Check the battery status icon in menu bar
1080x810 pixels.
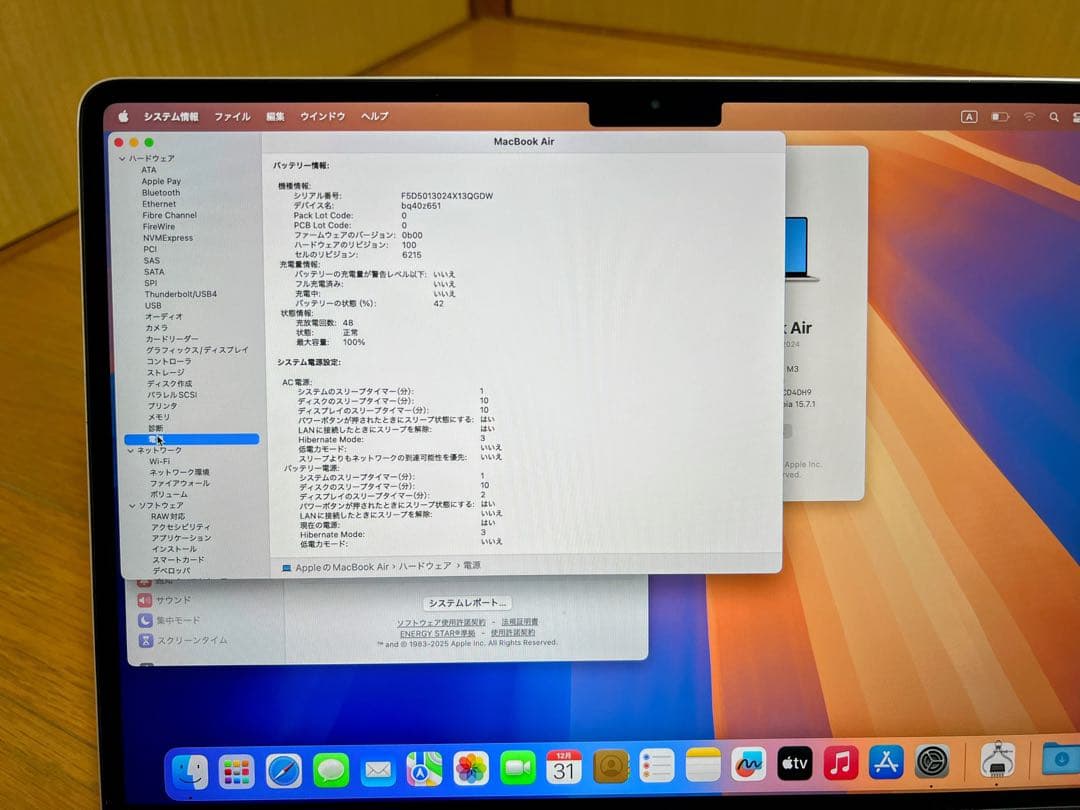click(x=1001, y=117)
